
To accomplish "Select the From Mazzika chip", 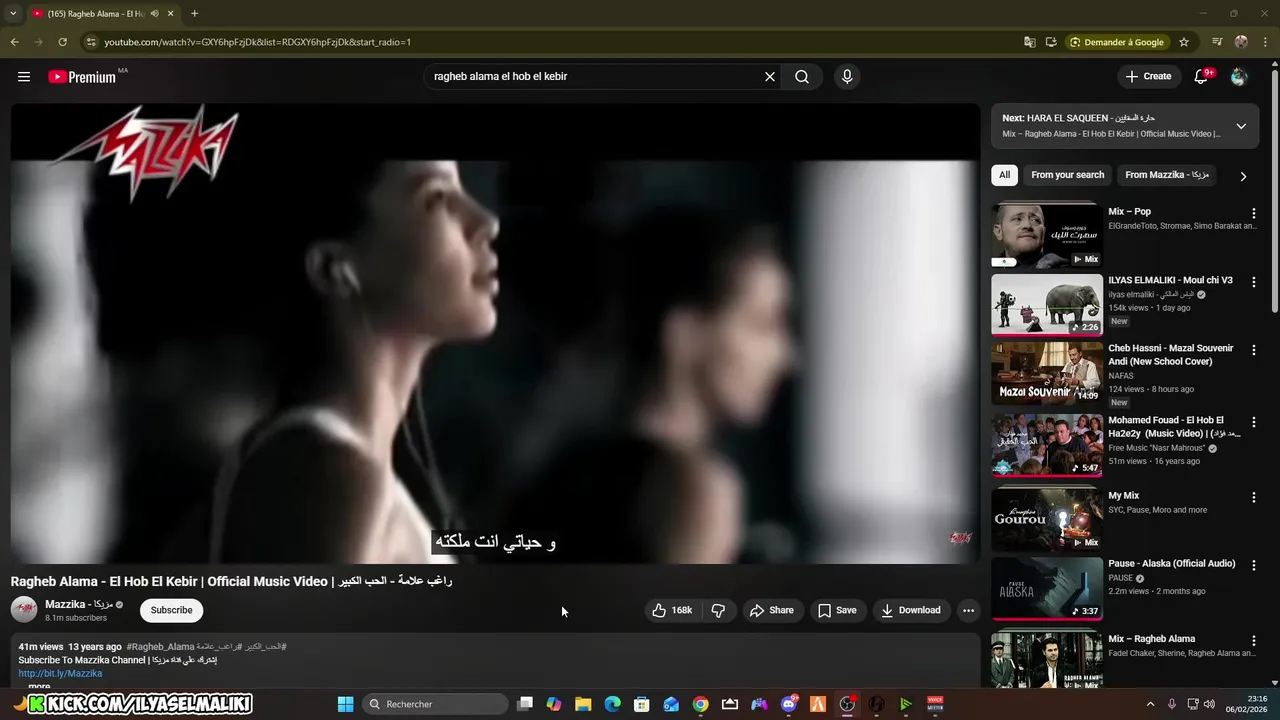I will coord(1167,175).
